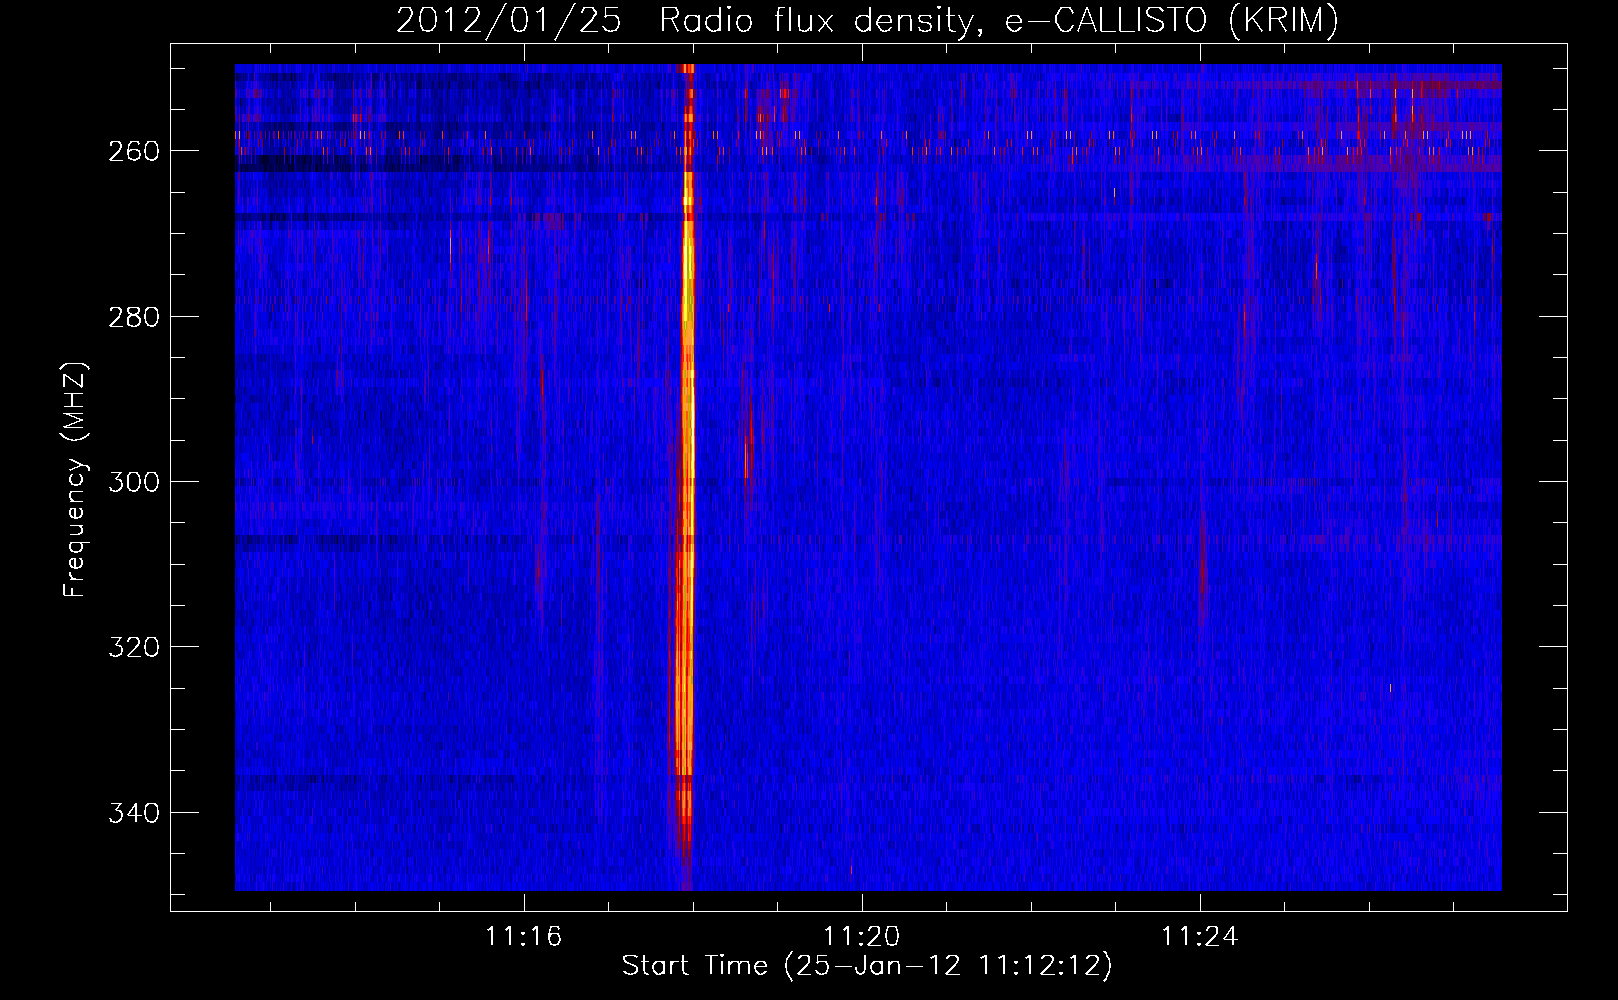Click the 300 frequency tick label

coord(134,482)
